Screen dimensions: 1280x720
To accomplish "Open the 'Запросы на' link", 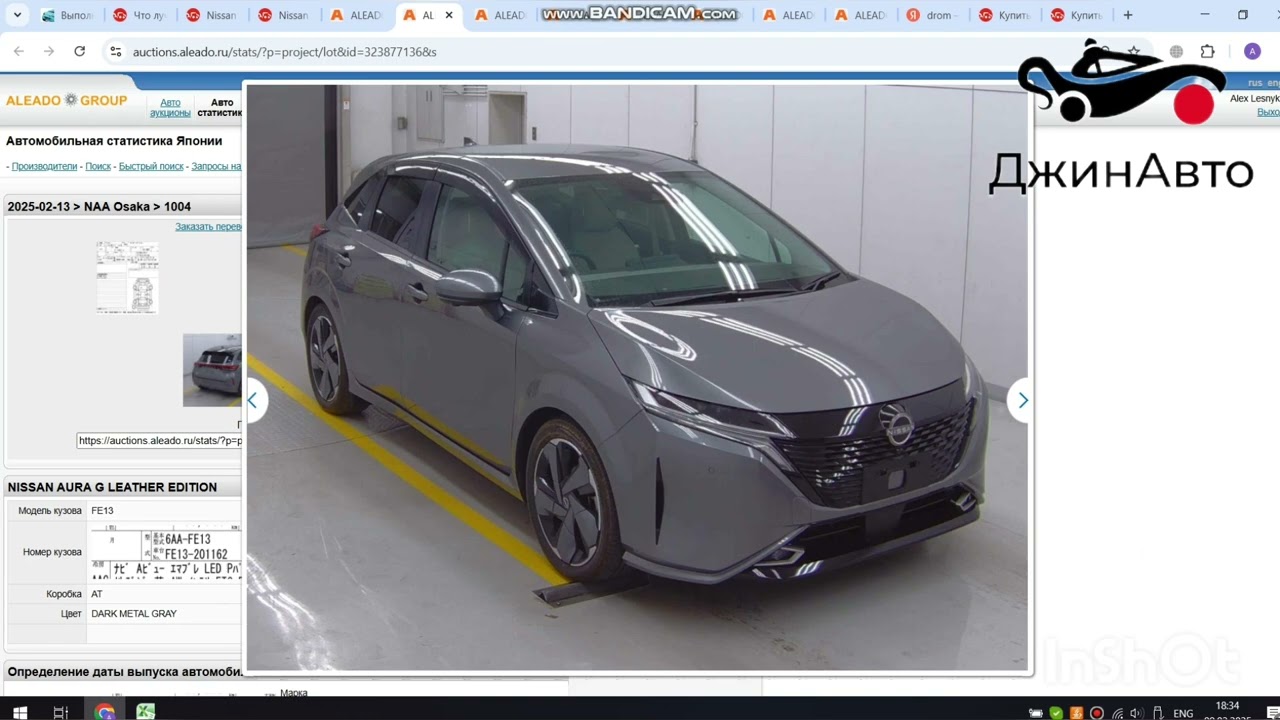I will coord(216,166).
